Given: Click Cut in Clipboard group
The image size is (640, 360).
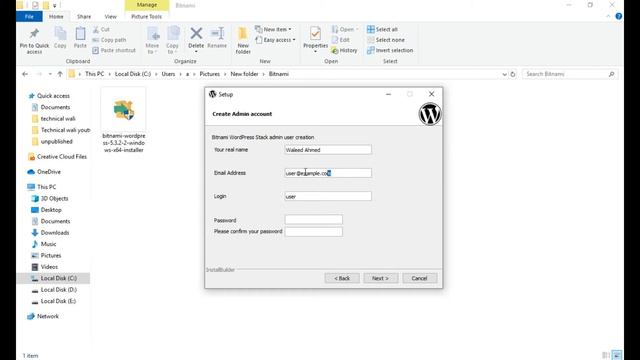Looking at the screenshot, I should 101,29.
